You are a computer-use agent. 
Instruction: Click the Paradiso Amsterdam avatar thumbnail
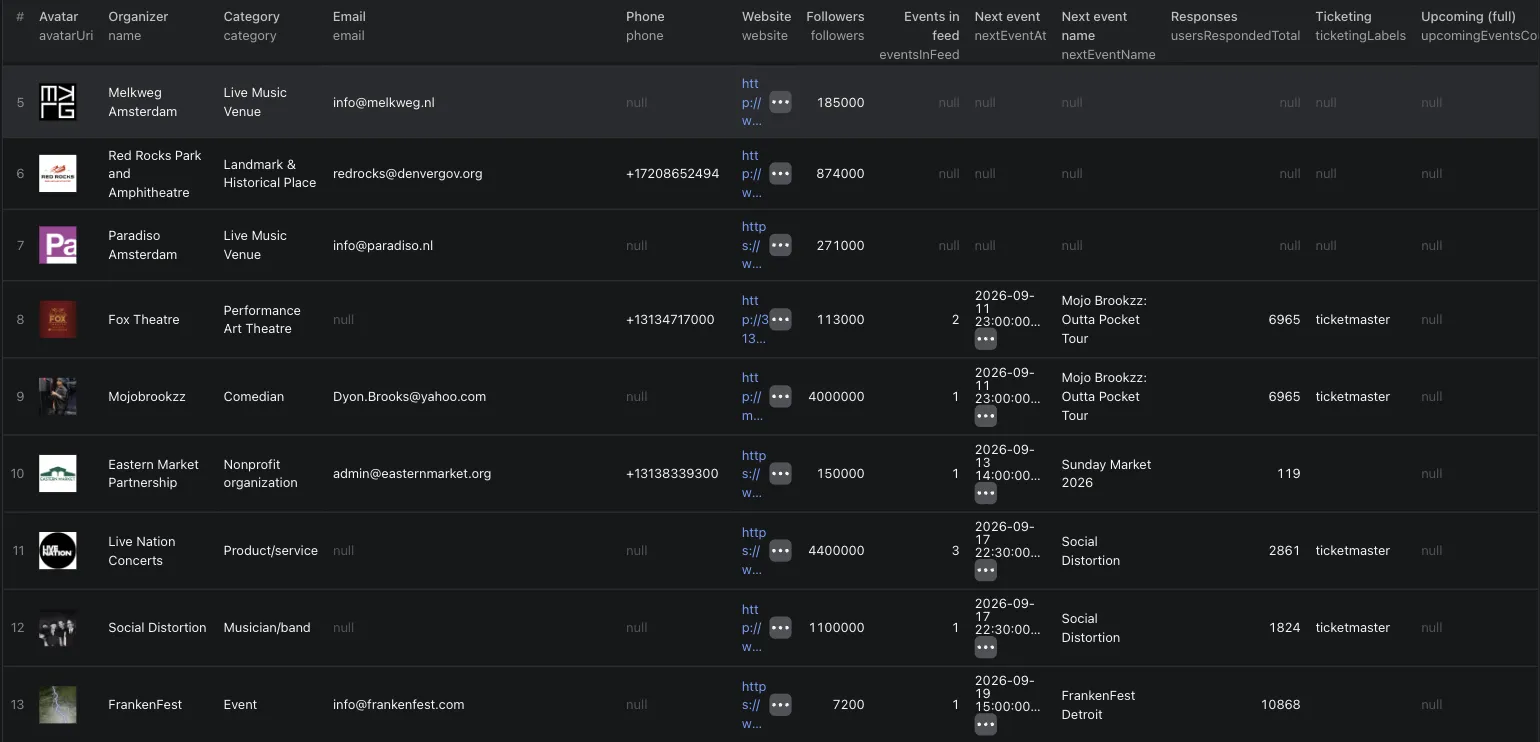pos(57,245)
